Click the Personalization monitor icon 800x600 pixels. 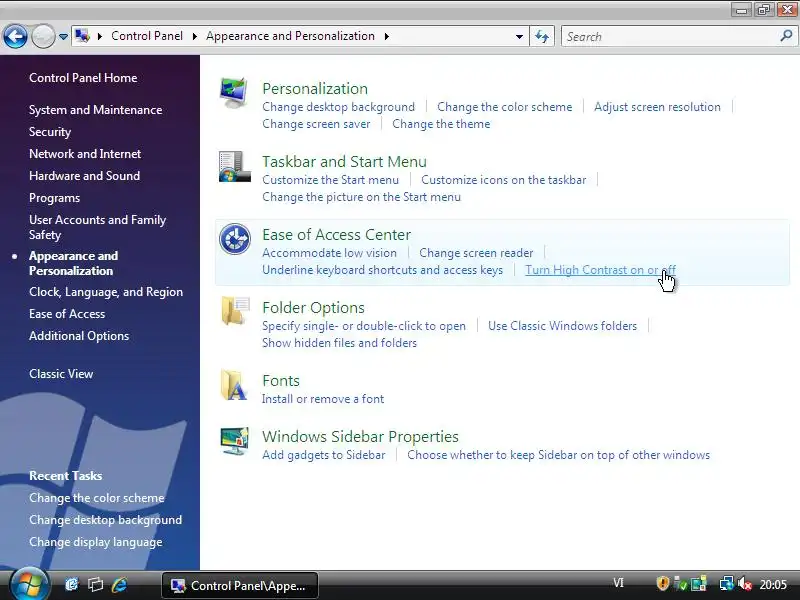[x=234, y=92]
